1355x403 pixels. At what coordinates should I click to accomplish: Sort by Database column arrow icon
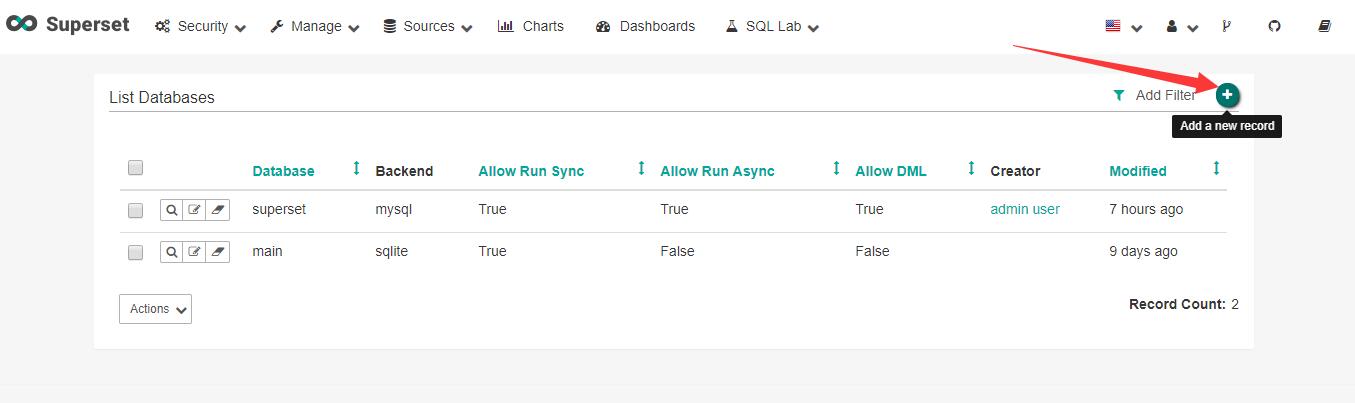(356, 169)
